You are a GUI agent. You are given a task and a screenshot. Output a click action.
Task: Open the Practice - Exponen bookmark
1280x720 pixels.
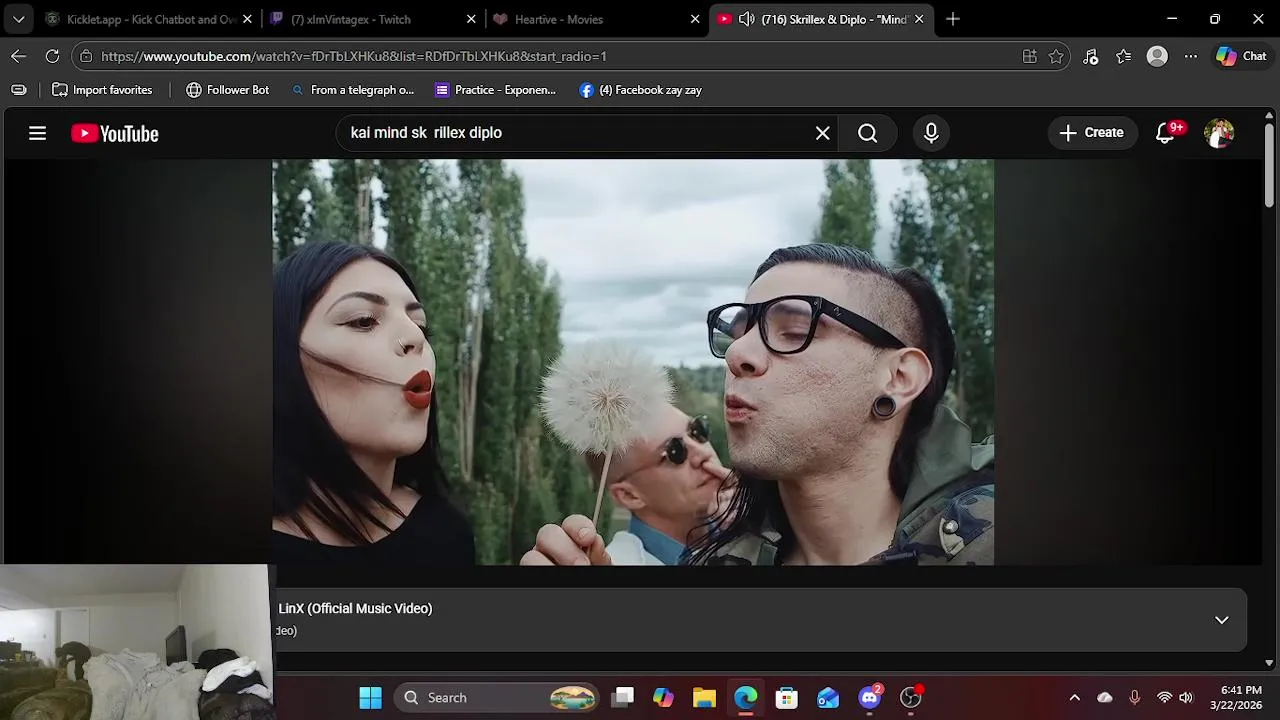(496, 90)
